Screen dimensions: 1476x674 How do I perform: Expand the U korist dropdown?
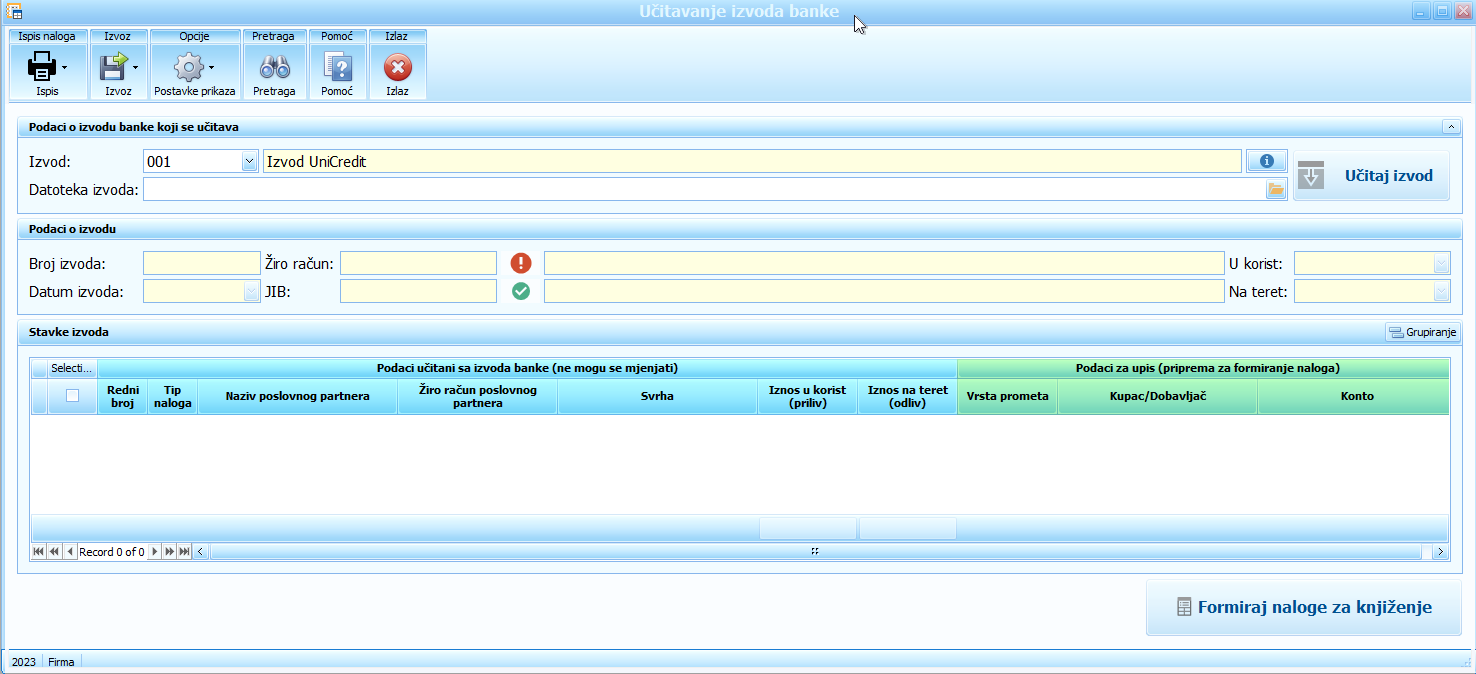[x=1440, y=263]
